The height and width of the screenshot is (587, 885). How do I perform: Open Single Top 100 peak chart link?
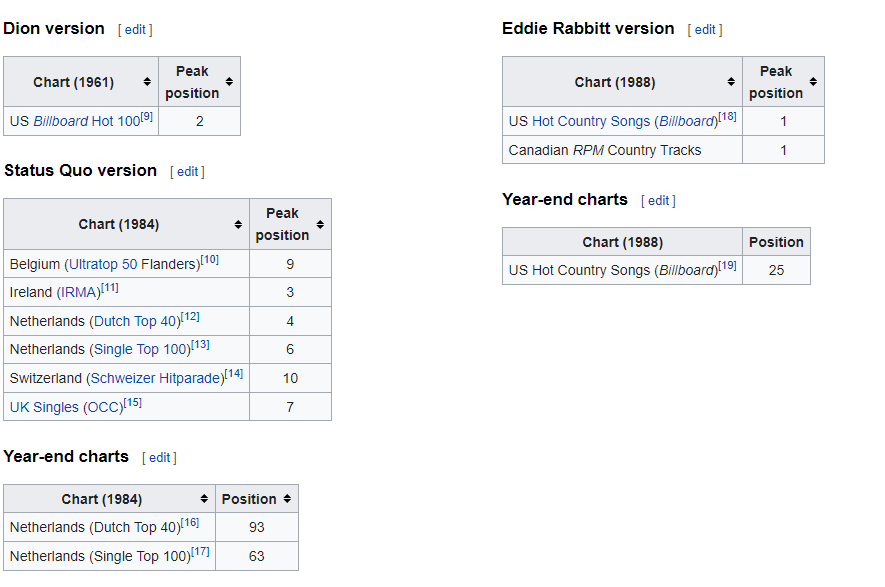141,349
